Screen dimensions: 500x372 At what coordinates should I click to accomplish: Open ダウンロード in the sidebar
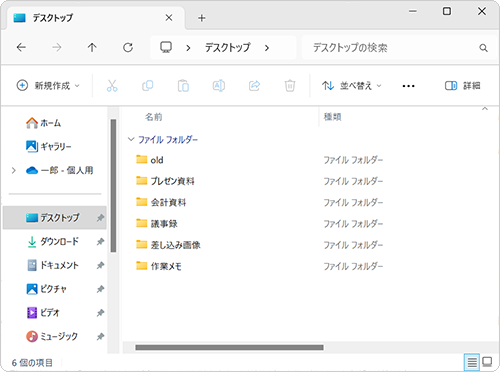53,241
